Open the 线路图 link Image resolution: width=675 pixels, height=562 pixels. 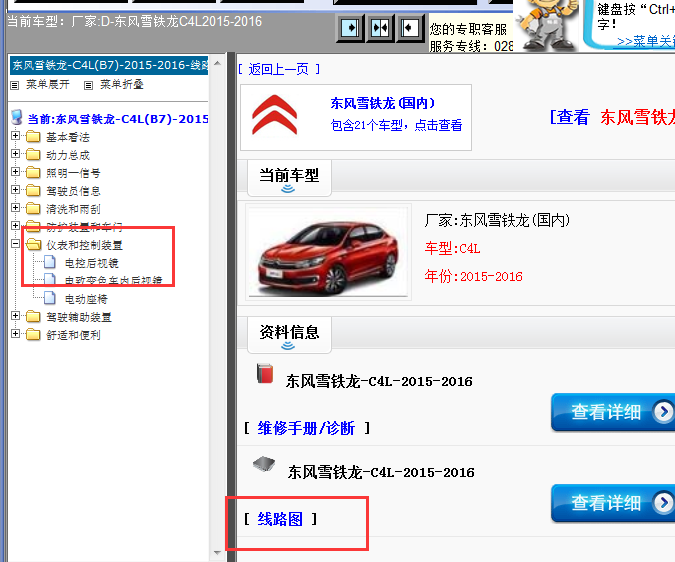(280, 519)
